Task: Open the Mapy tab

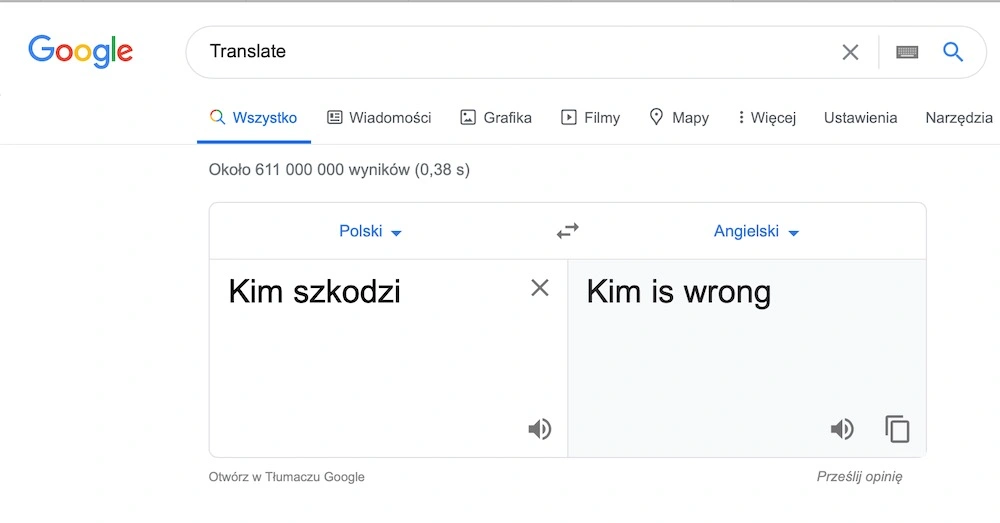Action: [679, 118]
